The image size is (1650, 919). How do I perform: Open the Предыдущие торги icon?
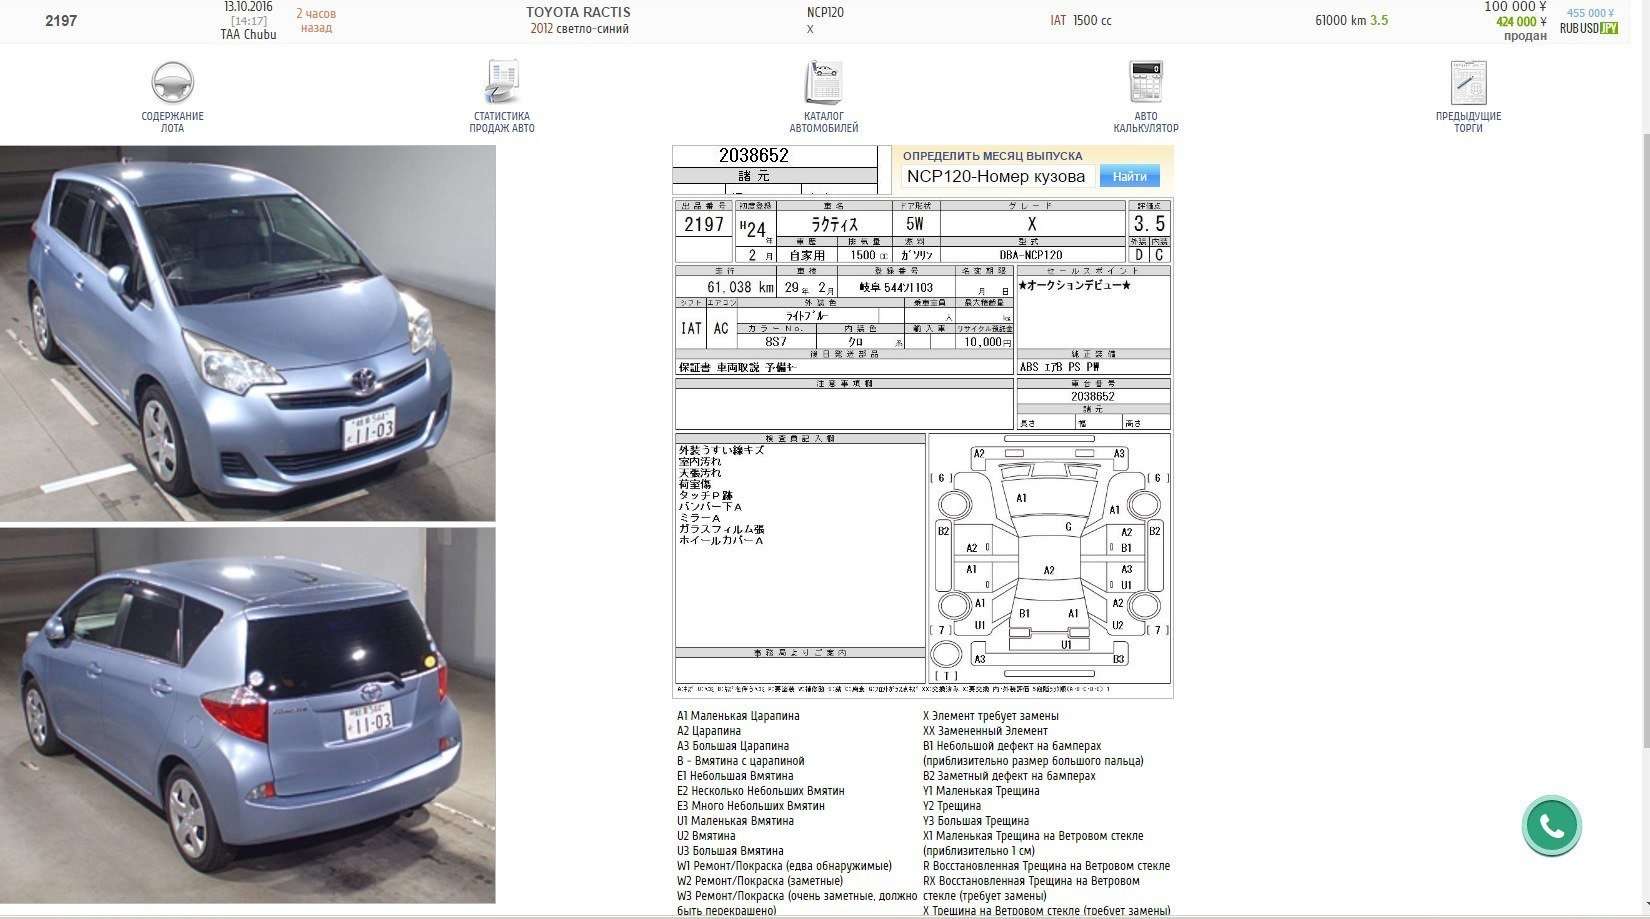click(1468, 82)
